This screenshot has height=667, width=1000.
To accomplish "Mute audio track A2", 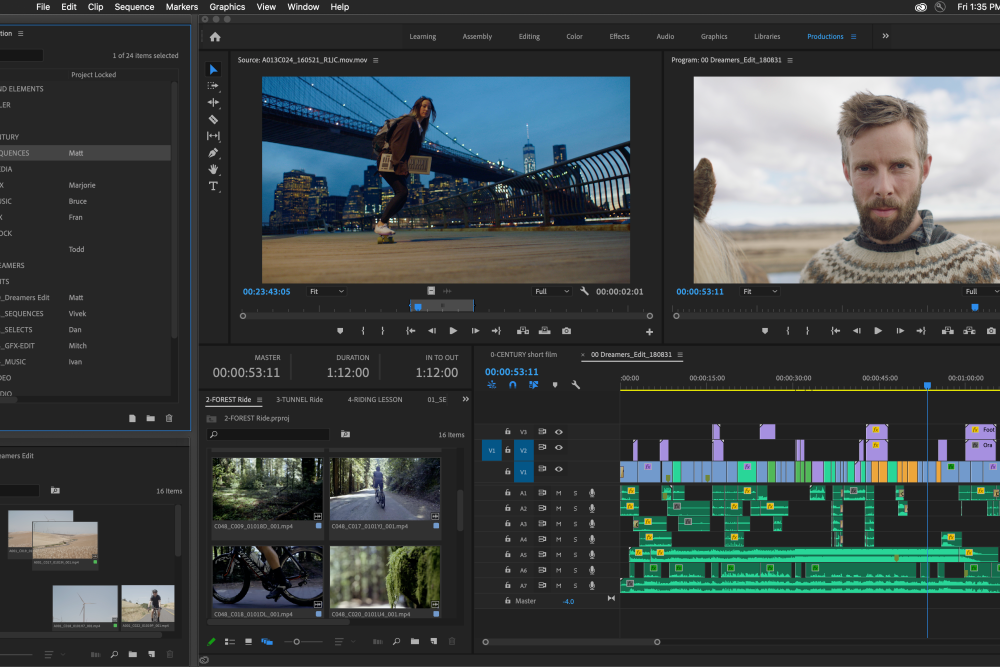I will coord(558,508).
